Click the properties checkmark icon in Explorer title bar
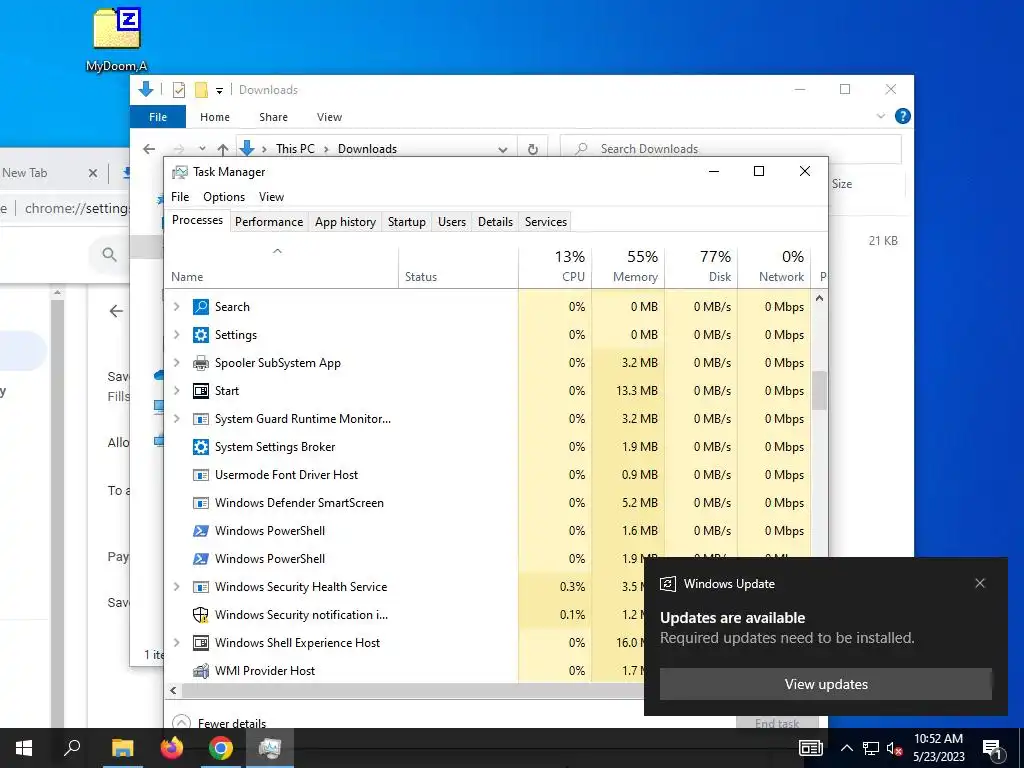 click(178, 89)
